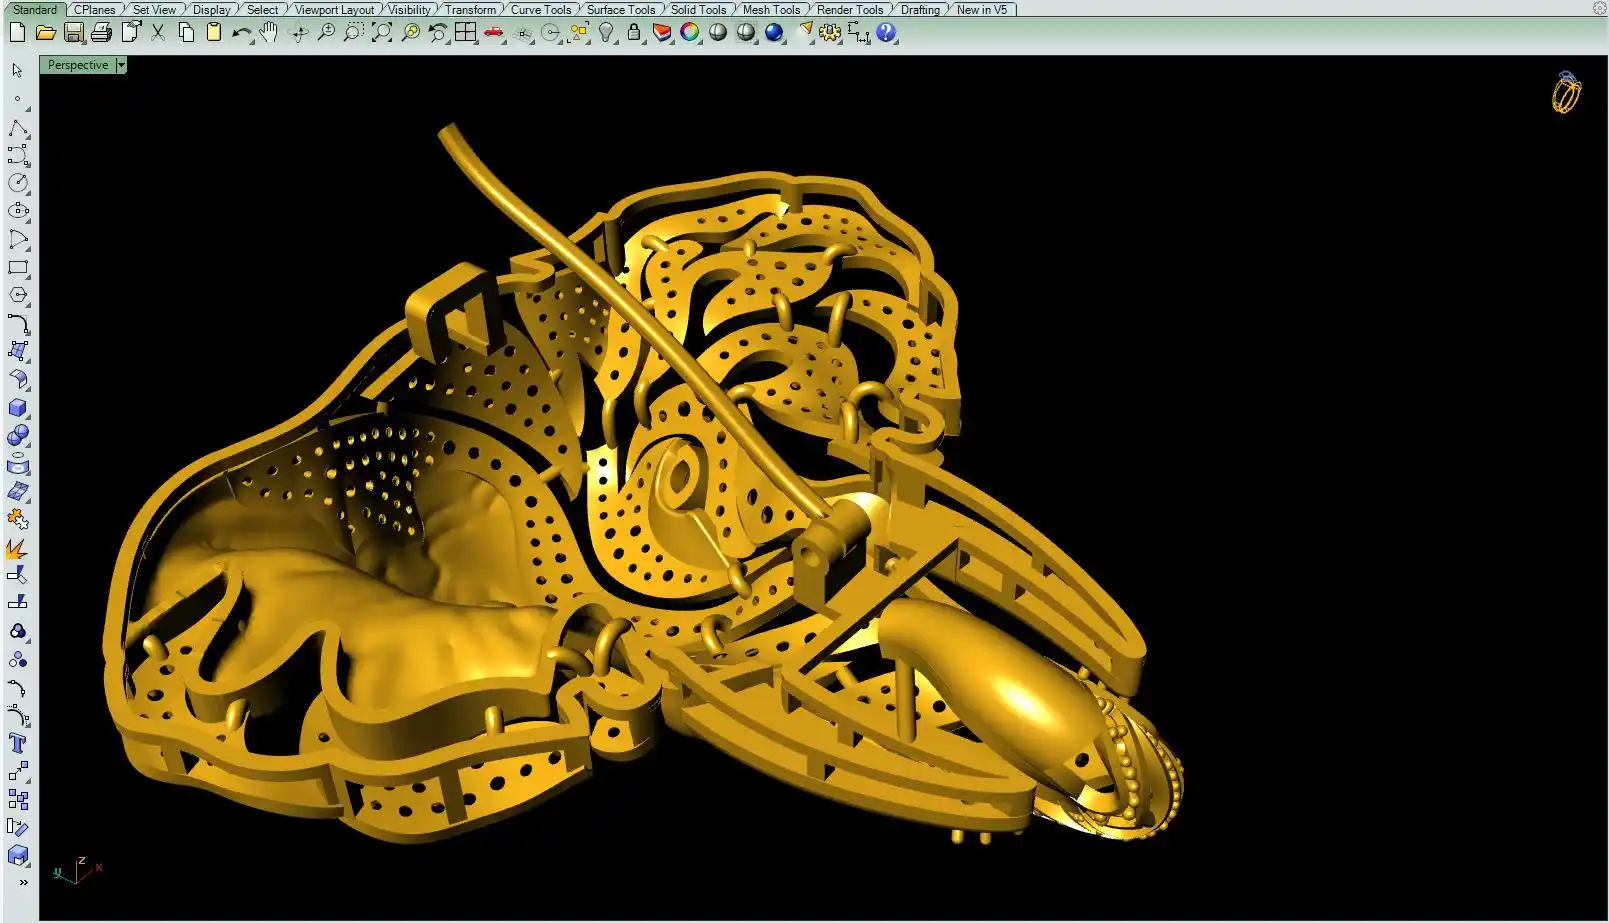Click the Explode tool icon
Image resolution: width=1609 pixels, height=923 pixels.
pos(17,549)
